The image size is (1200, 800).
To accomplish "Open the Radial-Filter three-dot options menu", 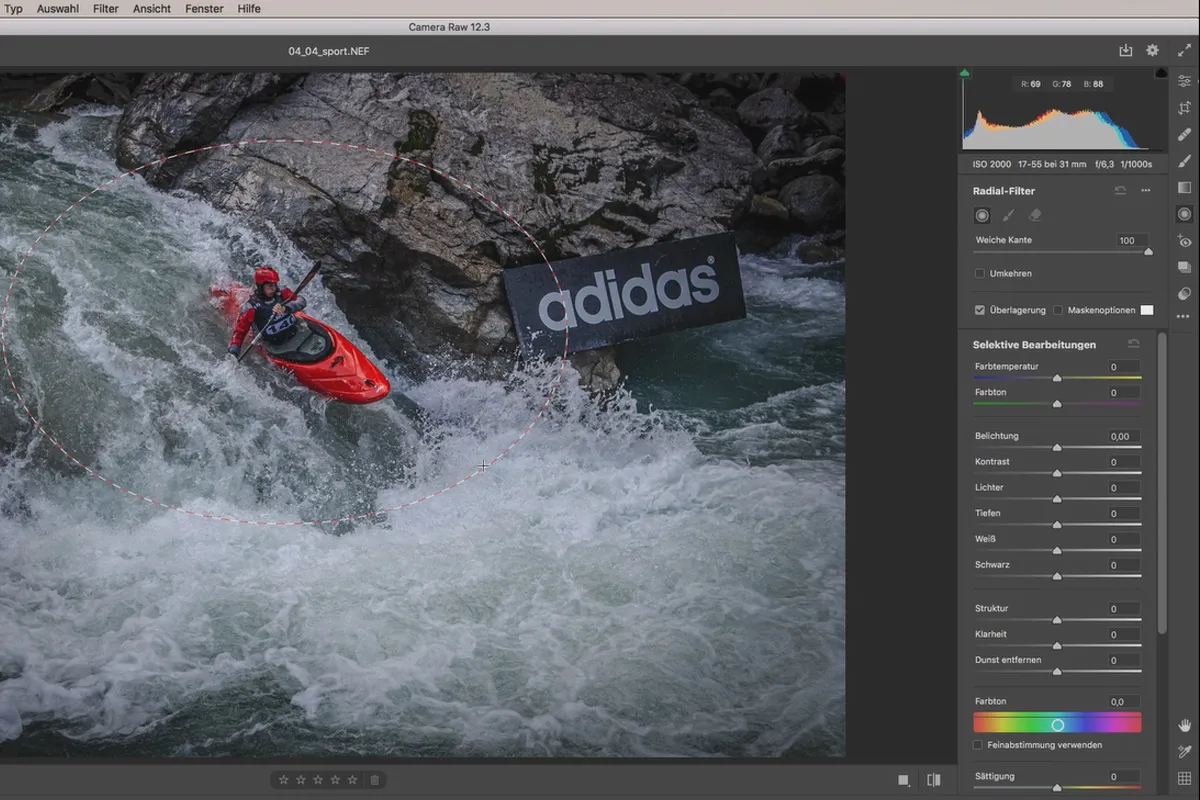I will [1146, 190].
